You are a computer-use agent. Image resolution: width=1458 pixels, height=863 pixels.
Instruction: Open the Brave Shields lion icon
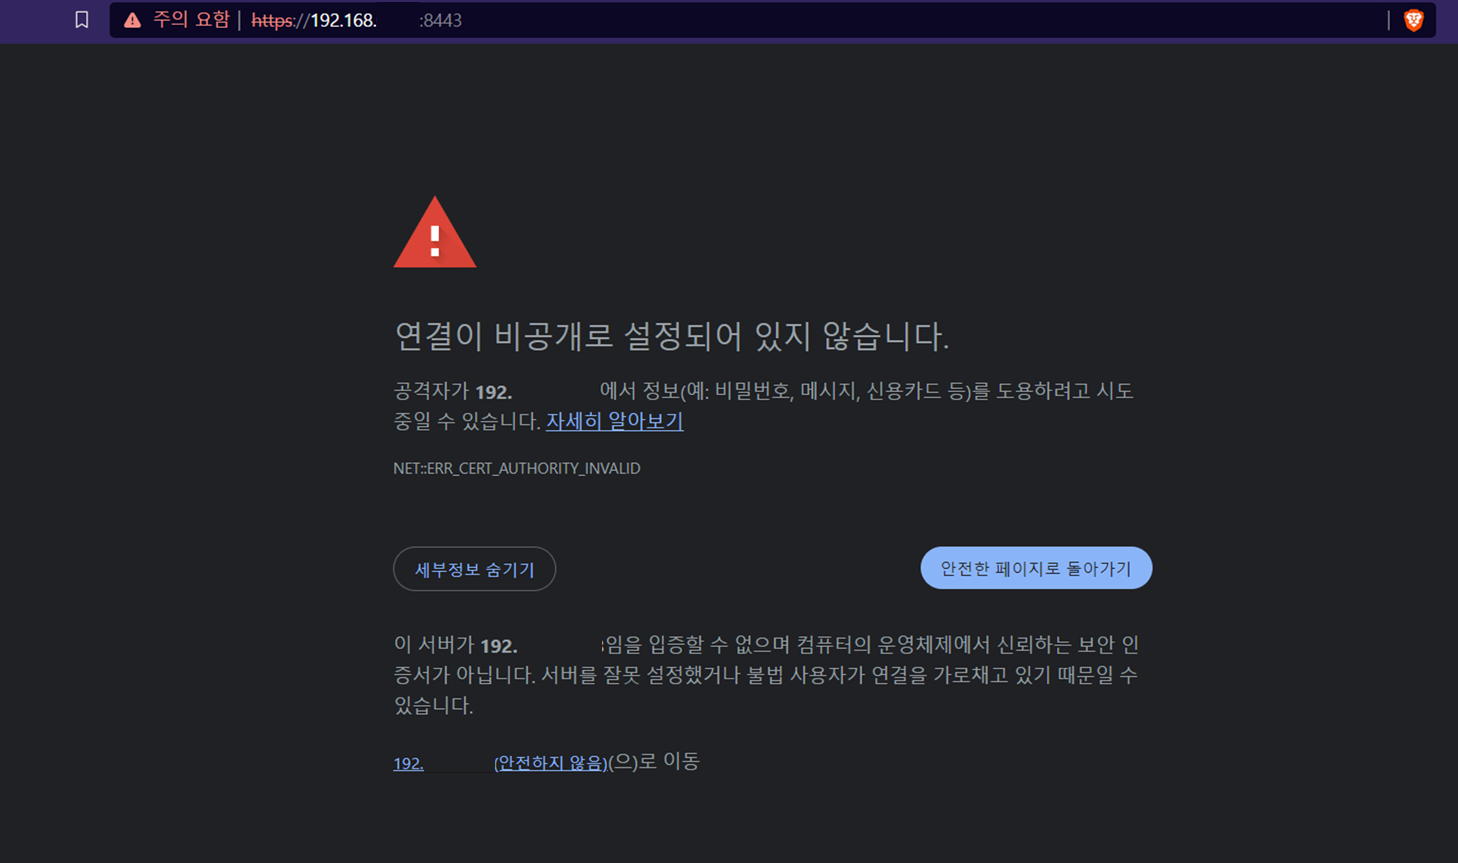pos(1413,20)
